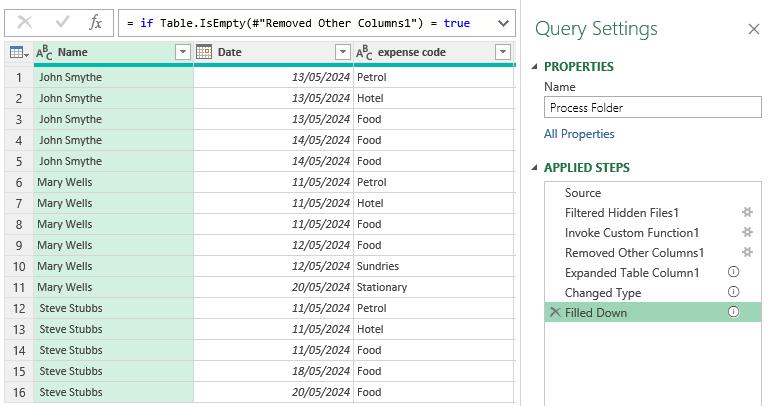
Task: Select row number 1
Action: pyautogui.click(x=19, y=77)
